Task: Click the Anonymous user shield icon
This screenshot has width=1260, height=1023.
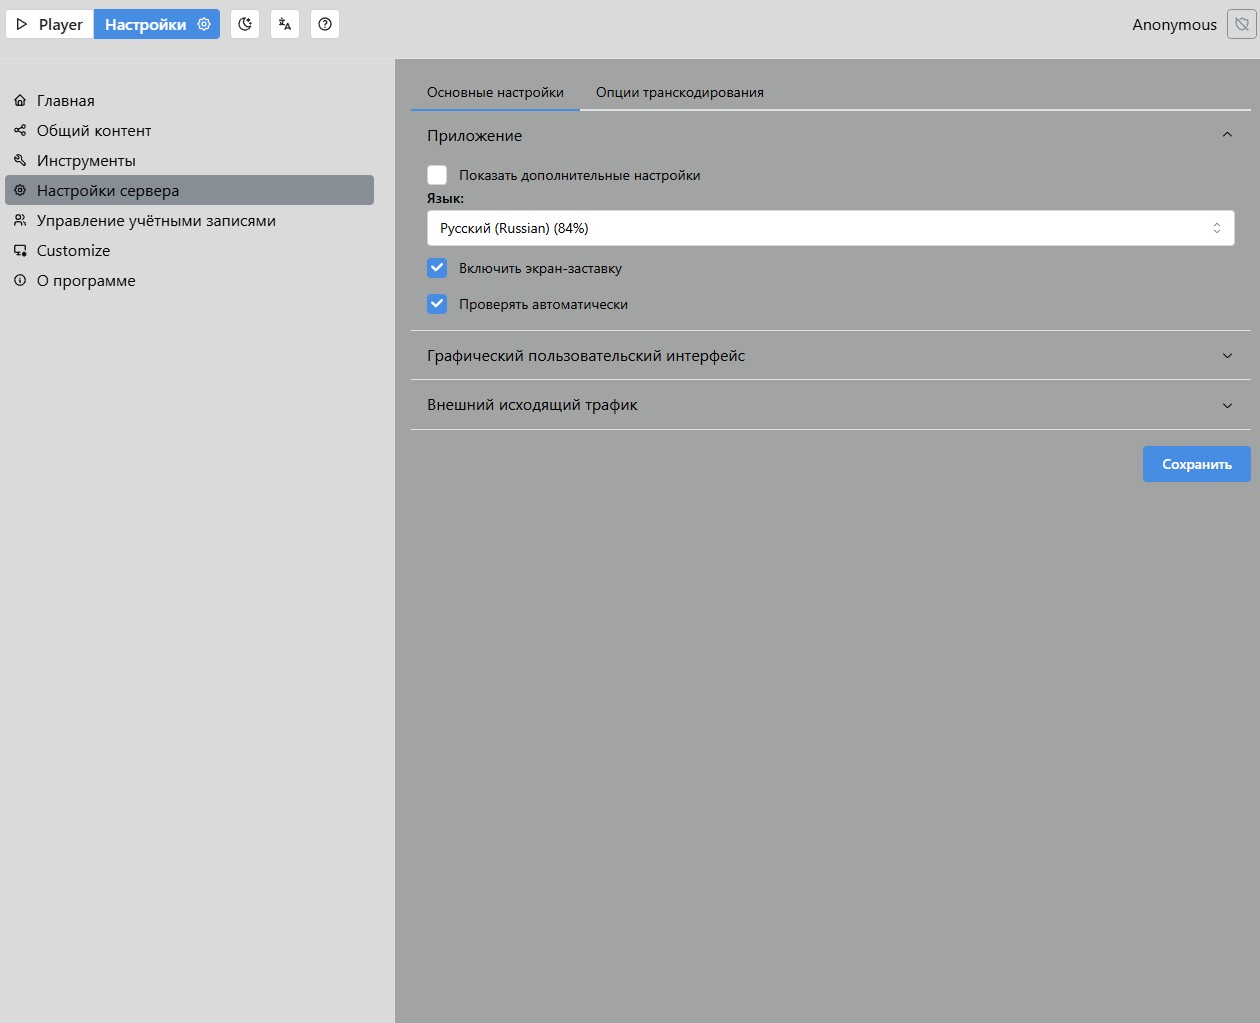Action: point(1241,24)
